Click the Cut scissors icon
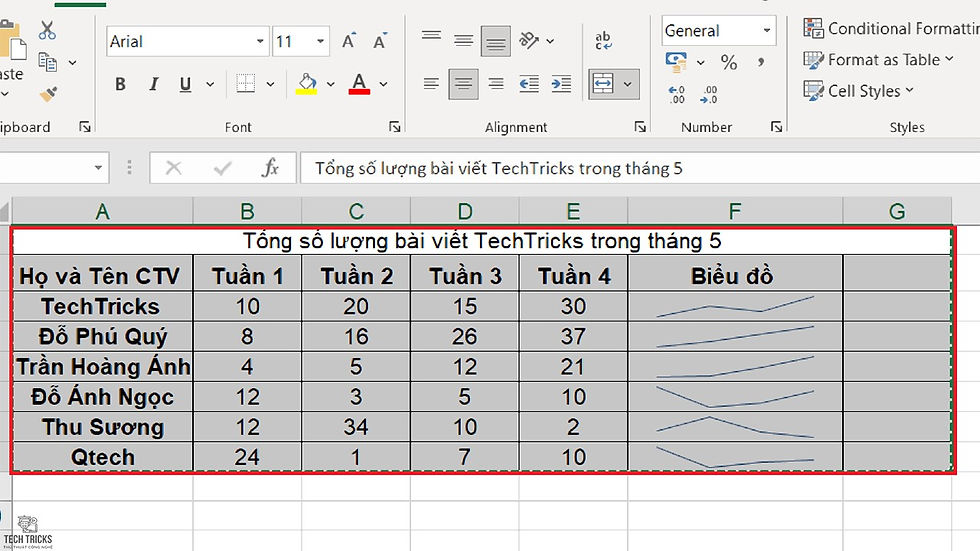The width and height of the screenshot is (980, 551). coord(47,30)
